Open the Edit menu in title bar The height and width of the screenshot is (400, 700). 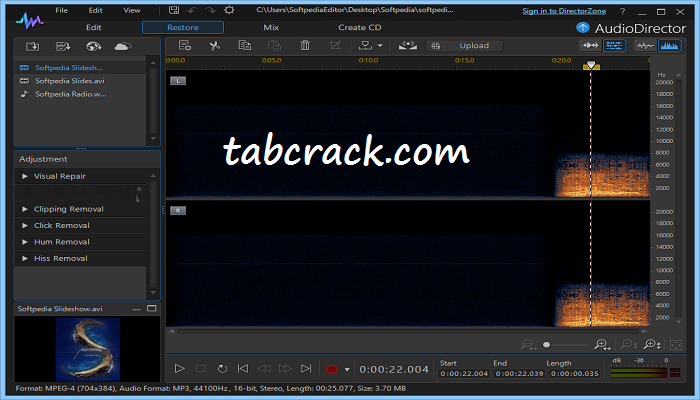[x=95, y=10]
